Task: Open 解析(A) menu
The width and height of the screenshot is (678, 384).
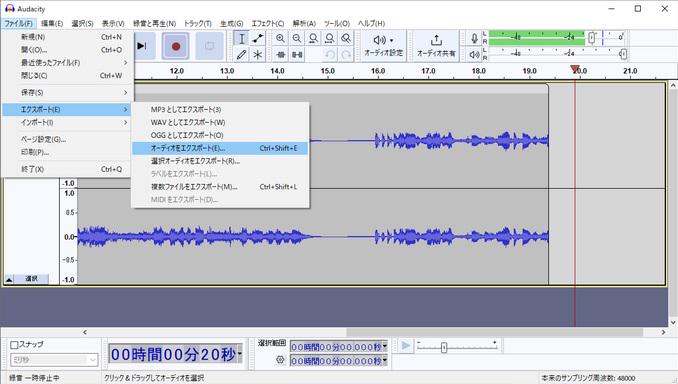Action: point(304,23)
